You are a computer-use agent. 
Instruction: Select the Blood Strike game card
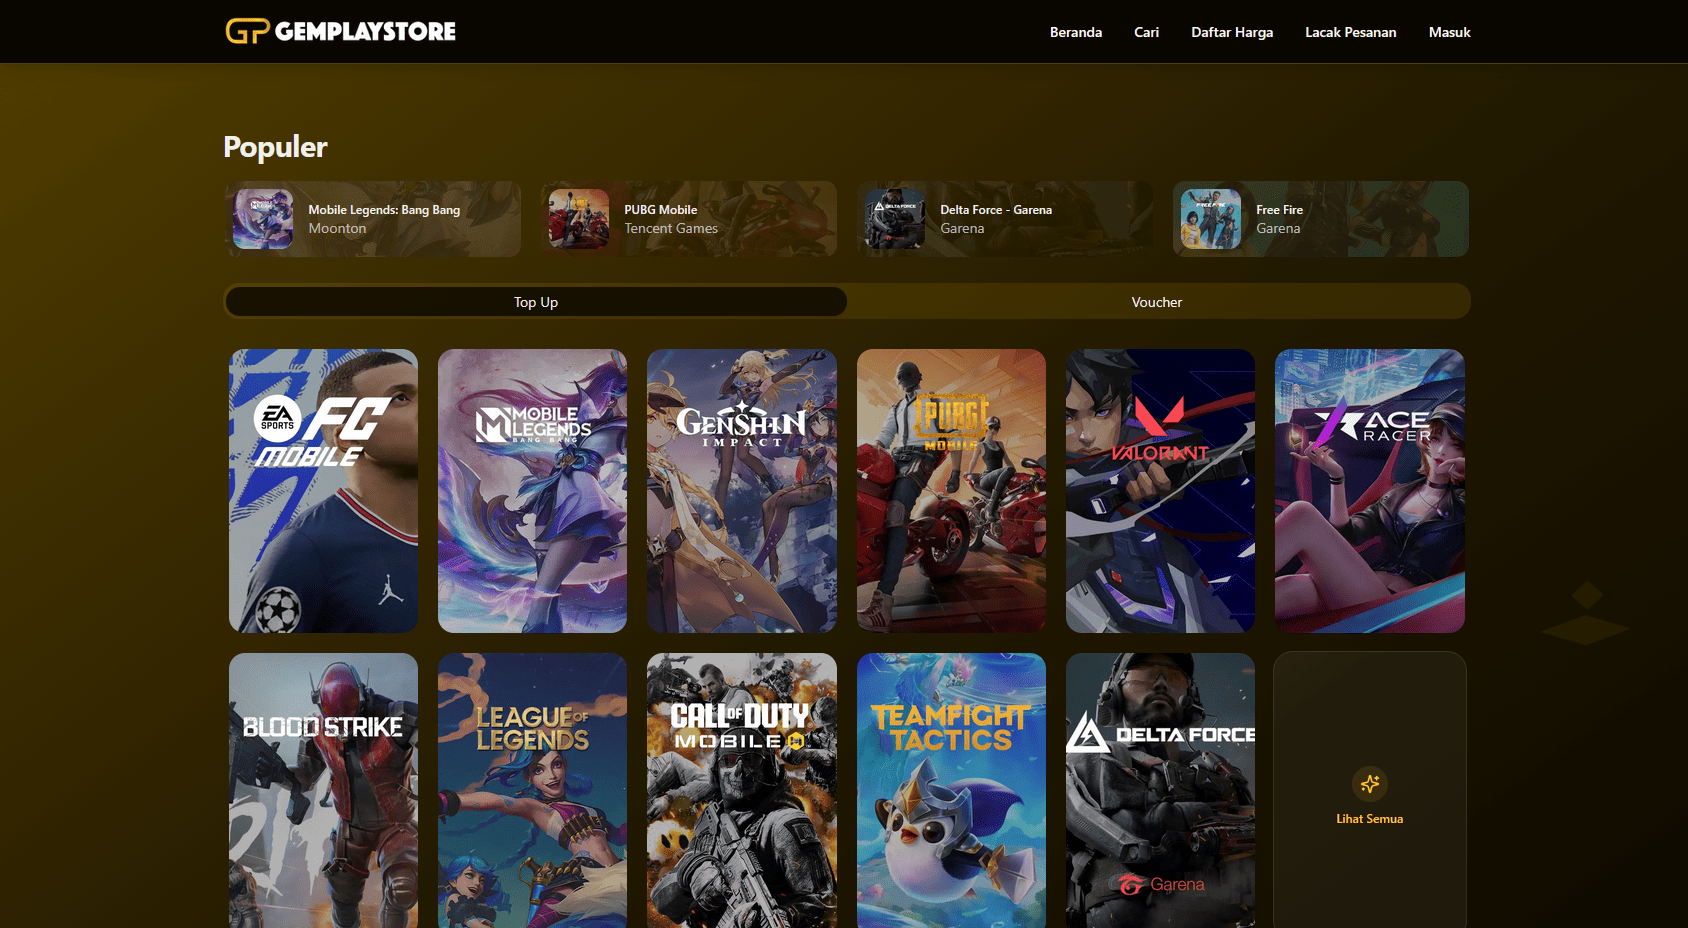[323, 790]
